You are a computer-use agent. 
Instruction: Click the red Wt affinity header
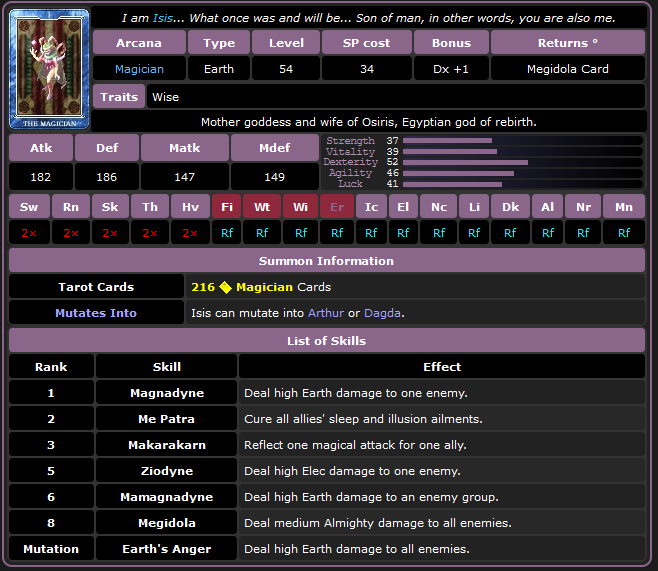[x=262, y=206]
